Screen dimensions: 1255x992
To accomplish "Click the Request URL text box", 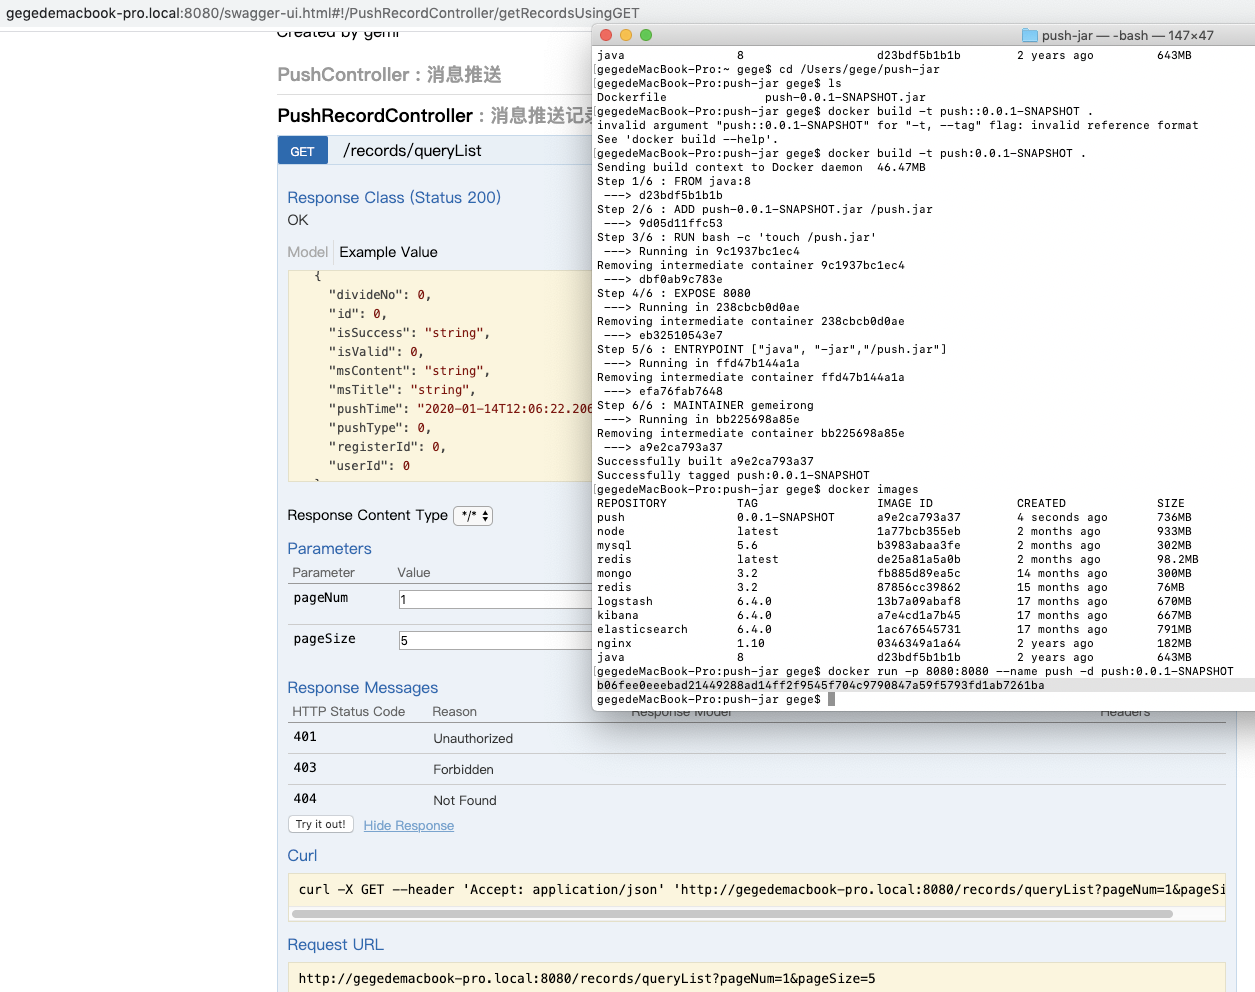I will point(757,978).
